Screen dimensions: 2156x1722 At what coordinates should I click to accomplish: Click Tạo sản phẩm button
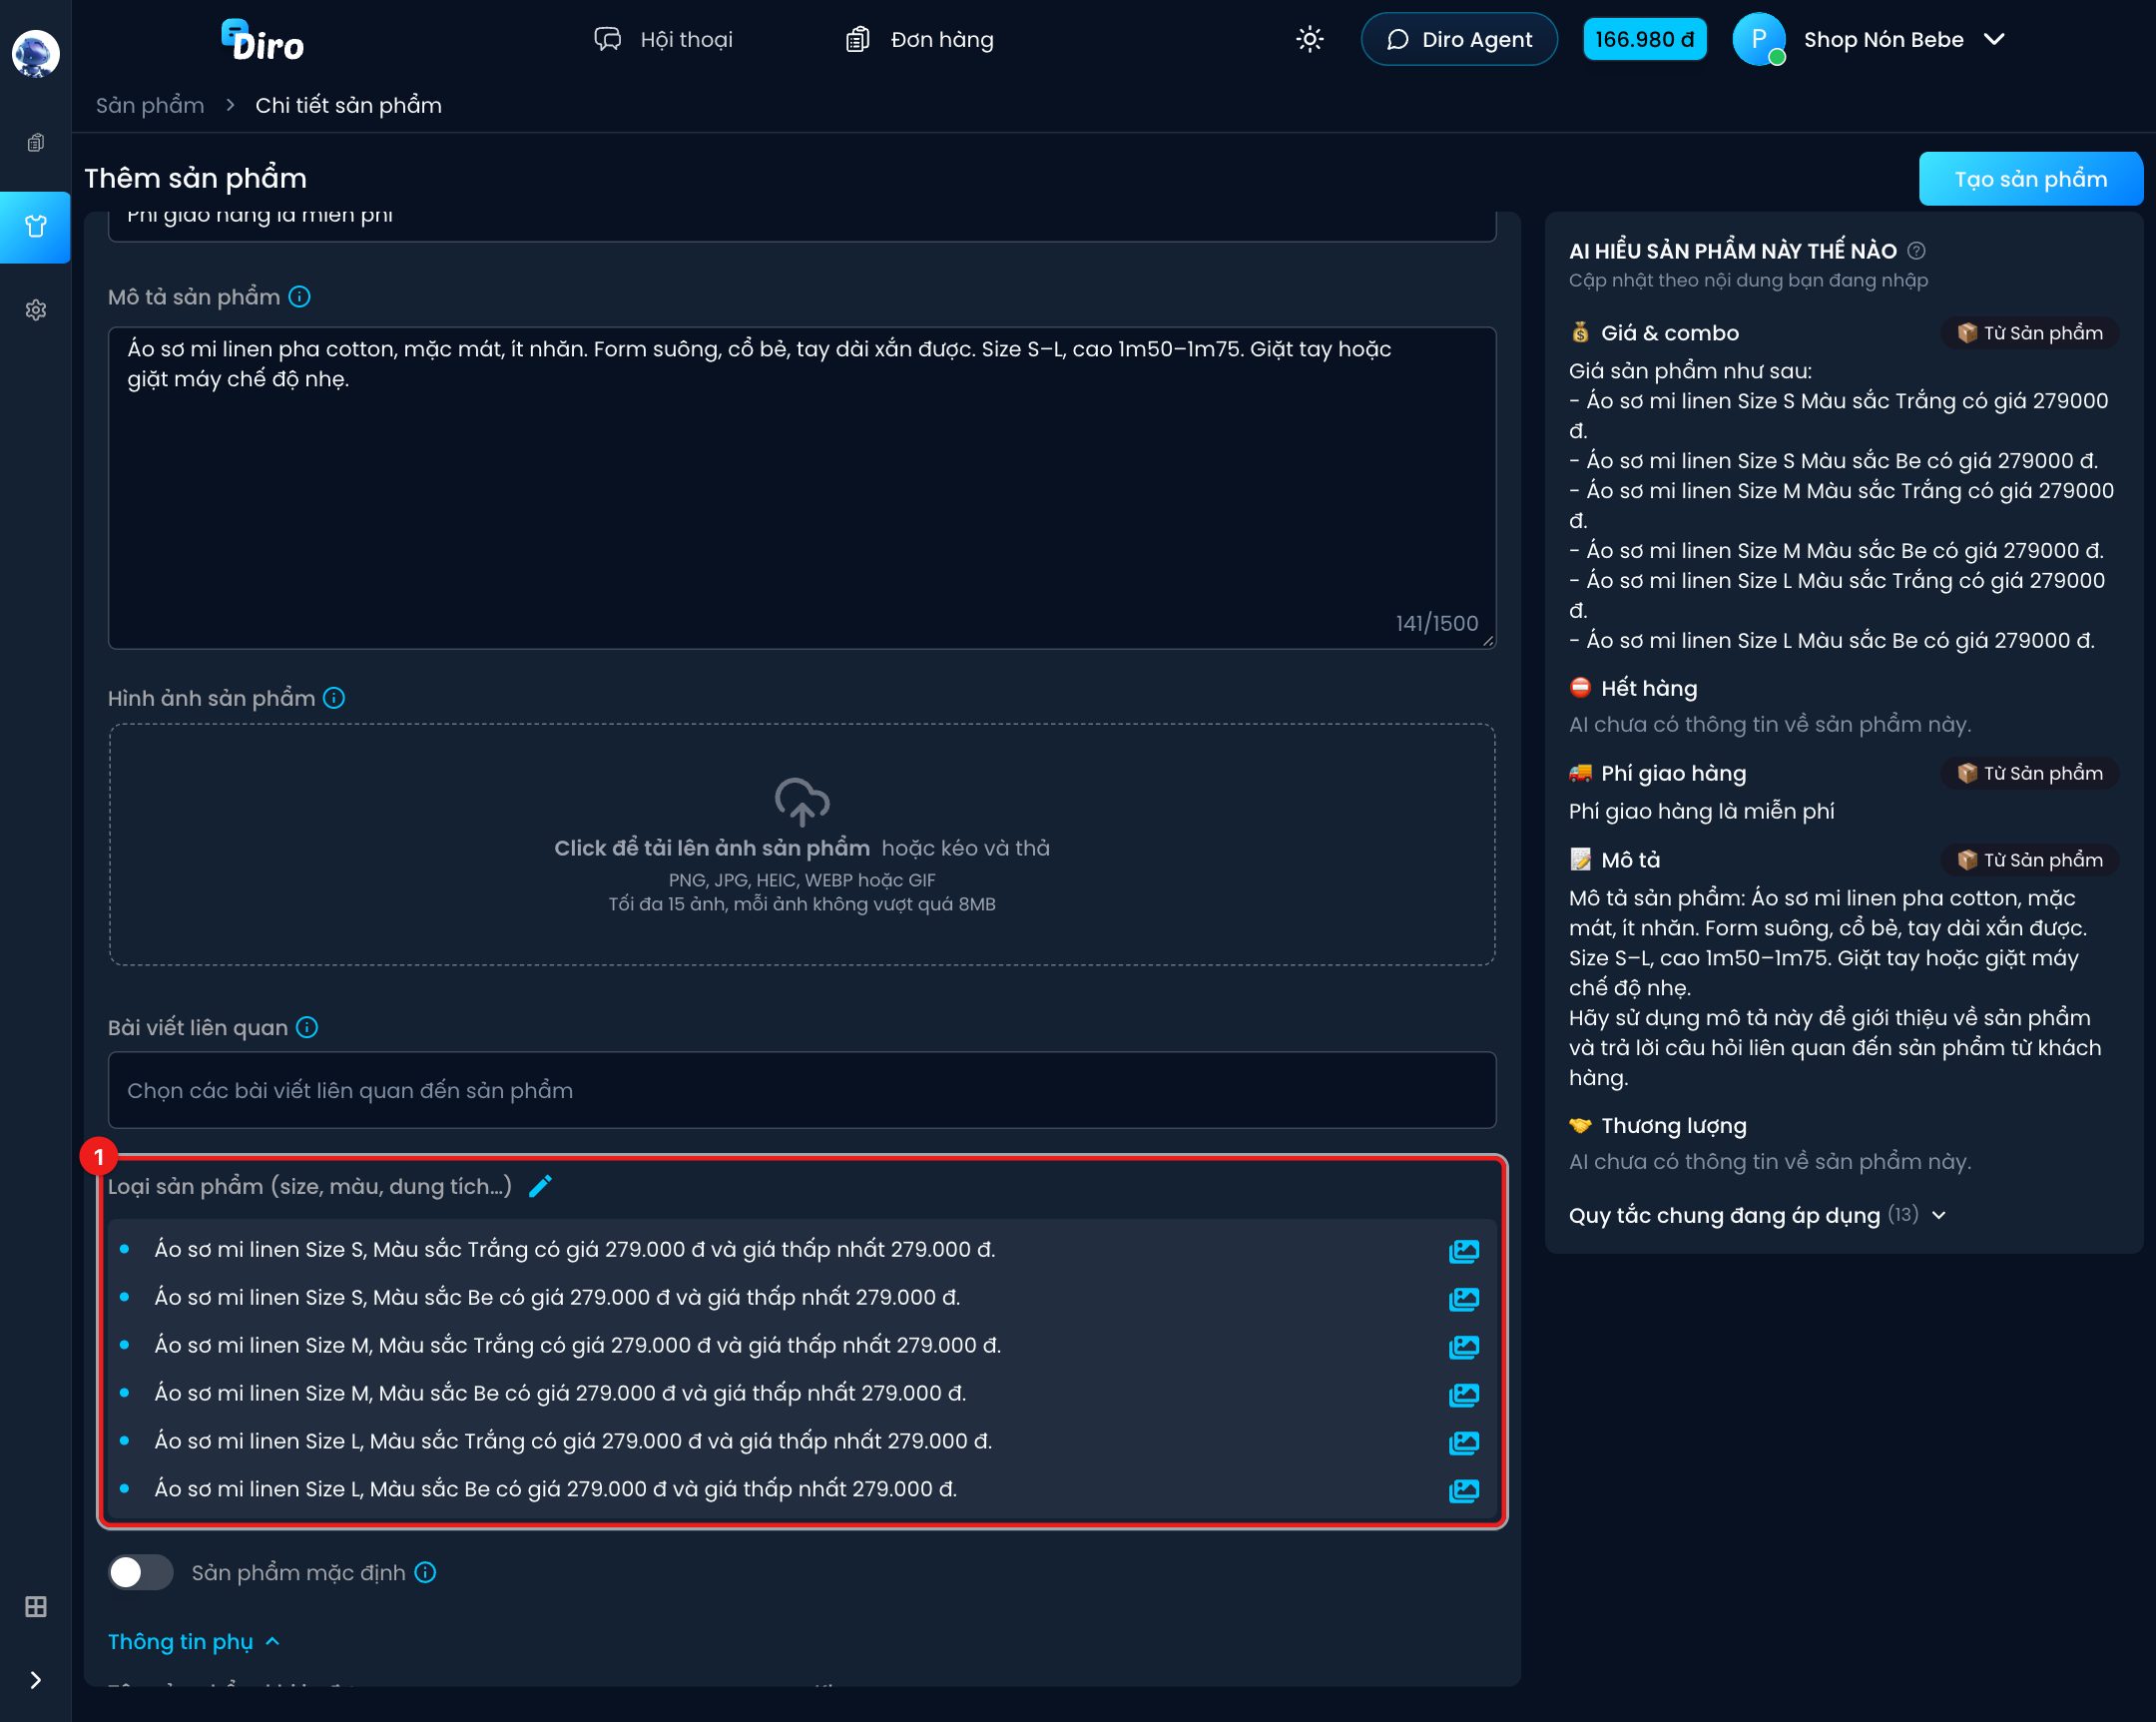click(x=2030, y=179)
